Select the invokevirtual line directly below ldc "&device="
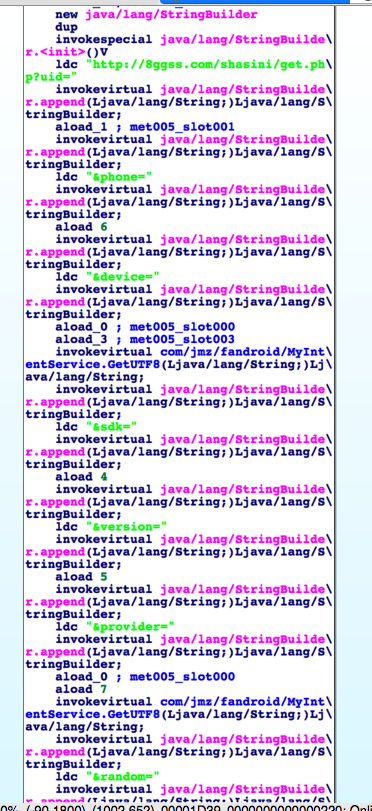Screen dimensions: 372x811 pyautogui.click(x=194, y=289)
